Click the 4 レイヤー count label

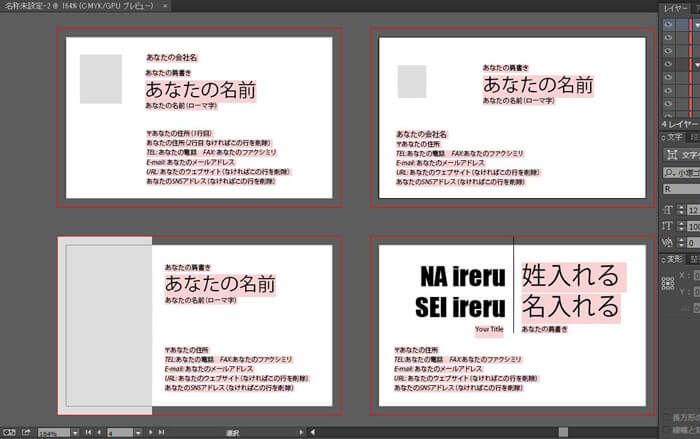coord(680,124)
